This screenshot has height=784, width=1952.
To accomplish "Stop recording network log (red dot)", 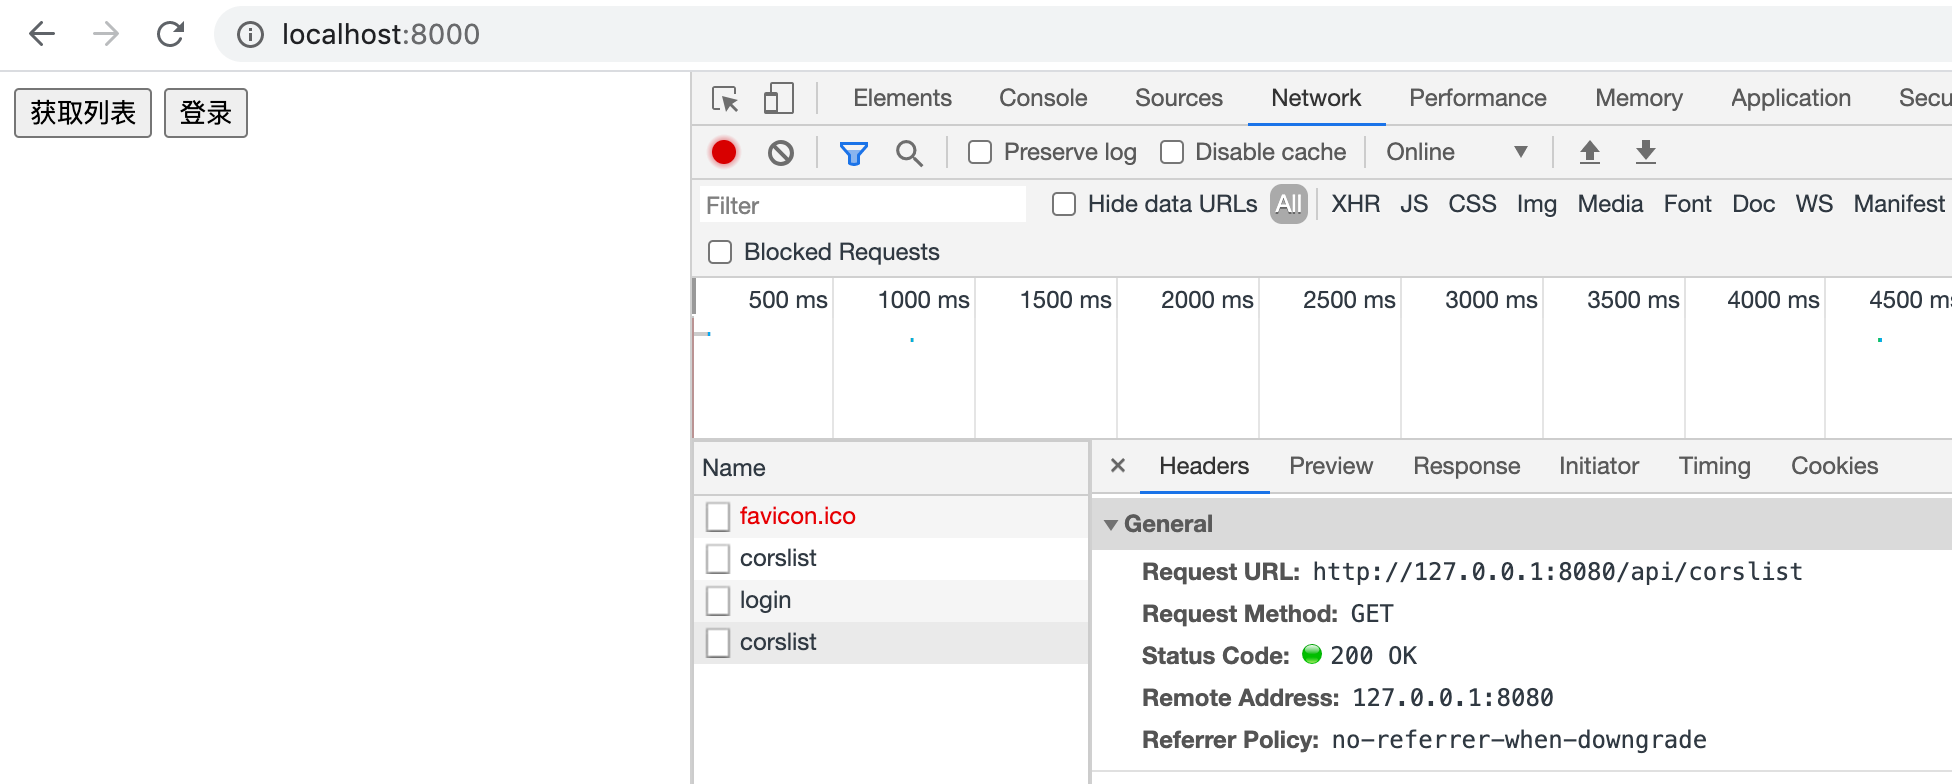I will click(724, 152).
